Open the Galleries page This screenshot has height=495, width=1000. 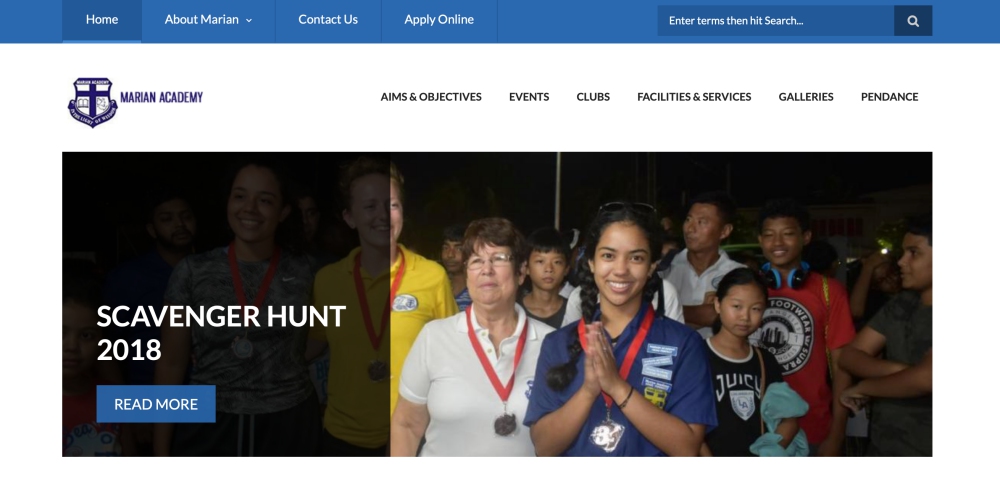pos(806,97)
